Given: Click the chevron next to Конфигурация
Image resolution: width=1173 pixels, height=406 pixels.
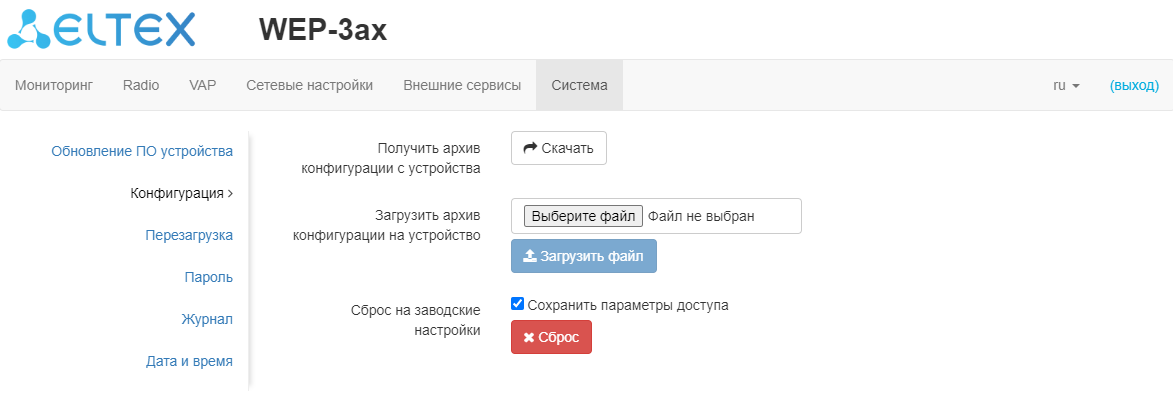Looking at the screenshot, I should 231,193.
